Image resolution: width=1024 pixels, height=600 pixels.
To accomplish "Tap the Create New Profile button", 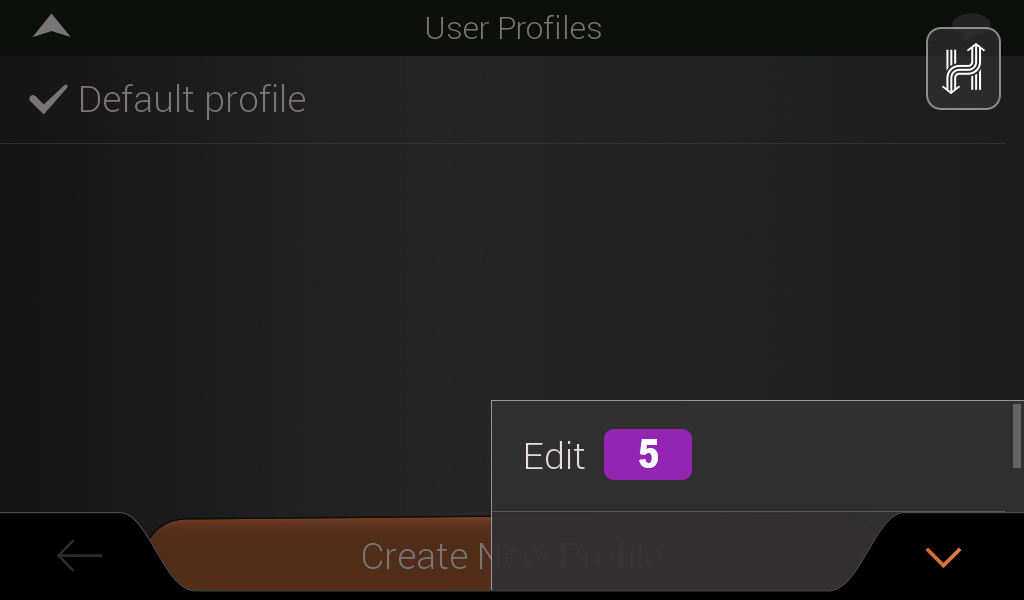I will [x=320, y=555].
